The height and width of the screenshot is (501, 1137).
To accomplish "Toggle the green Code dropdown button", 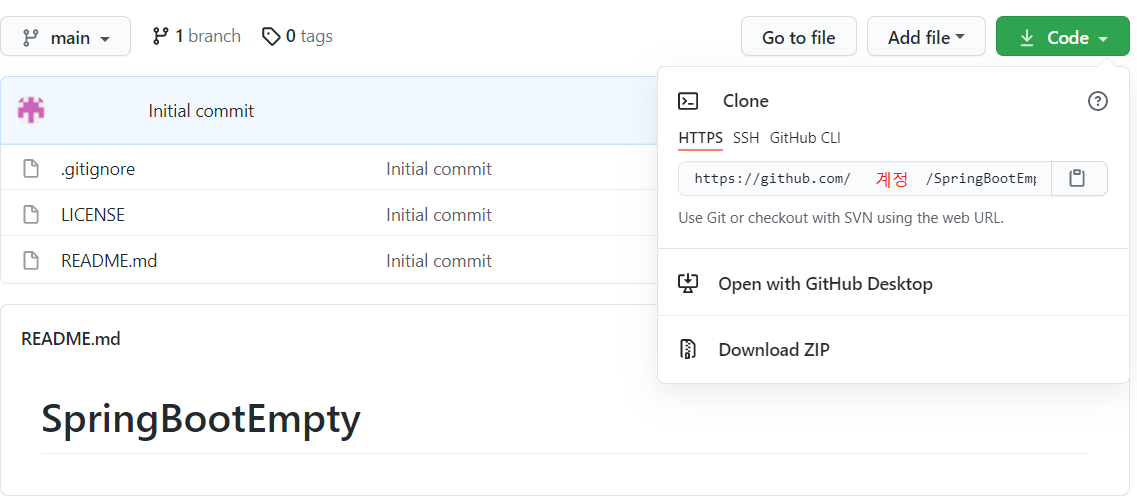I will 1062,37.
